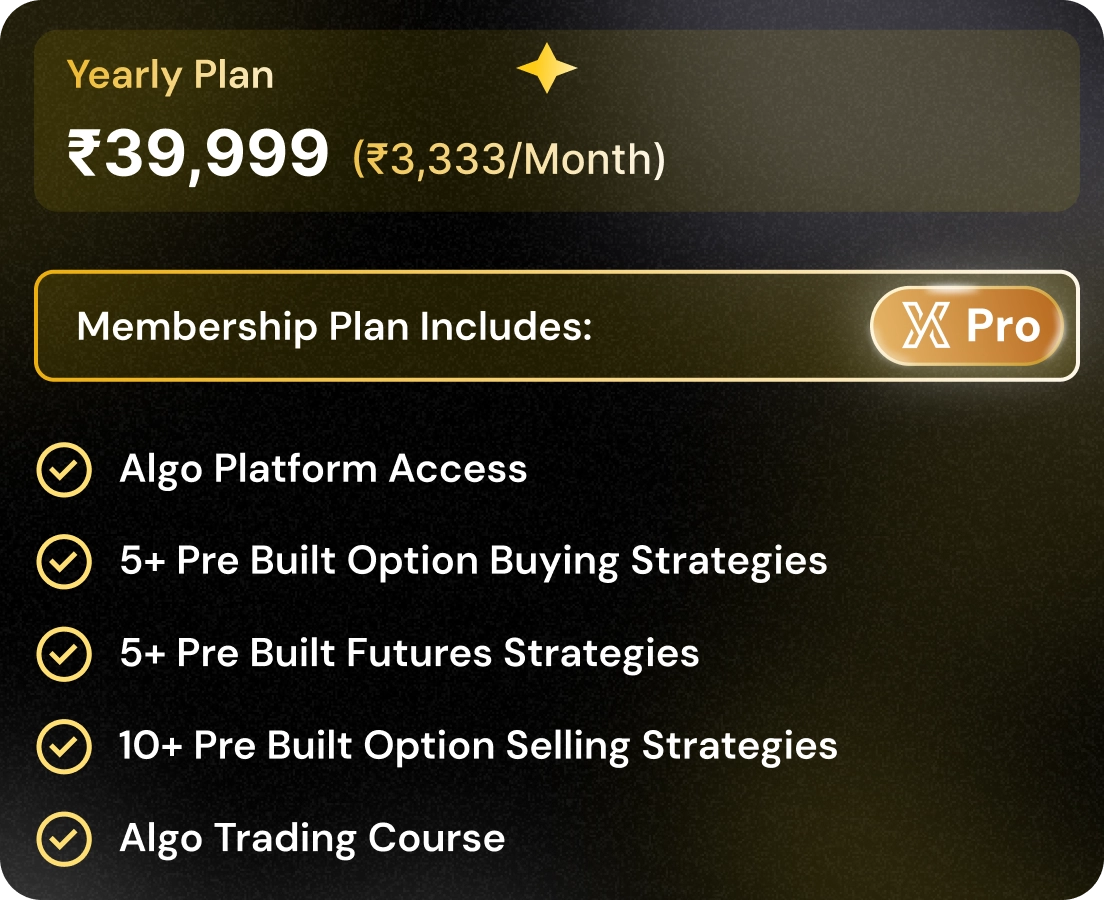Click the checkmark beside Algo Trading Course
Image resolution: width=1104 pixels, height=900 pixels.
tap(64, 838)
